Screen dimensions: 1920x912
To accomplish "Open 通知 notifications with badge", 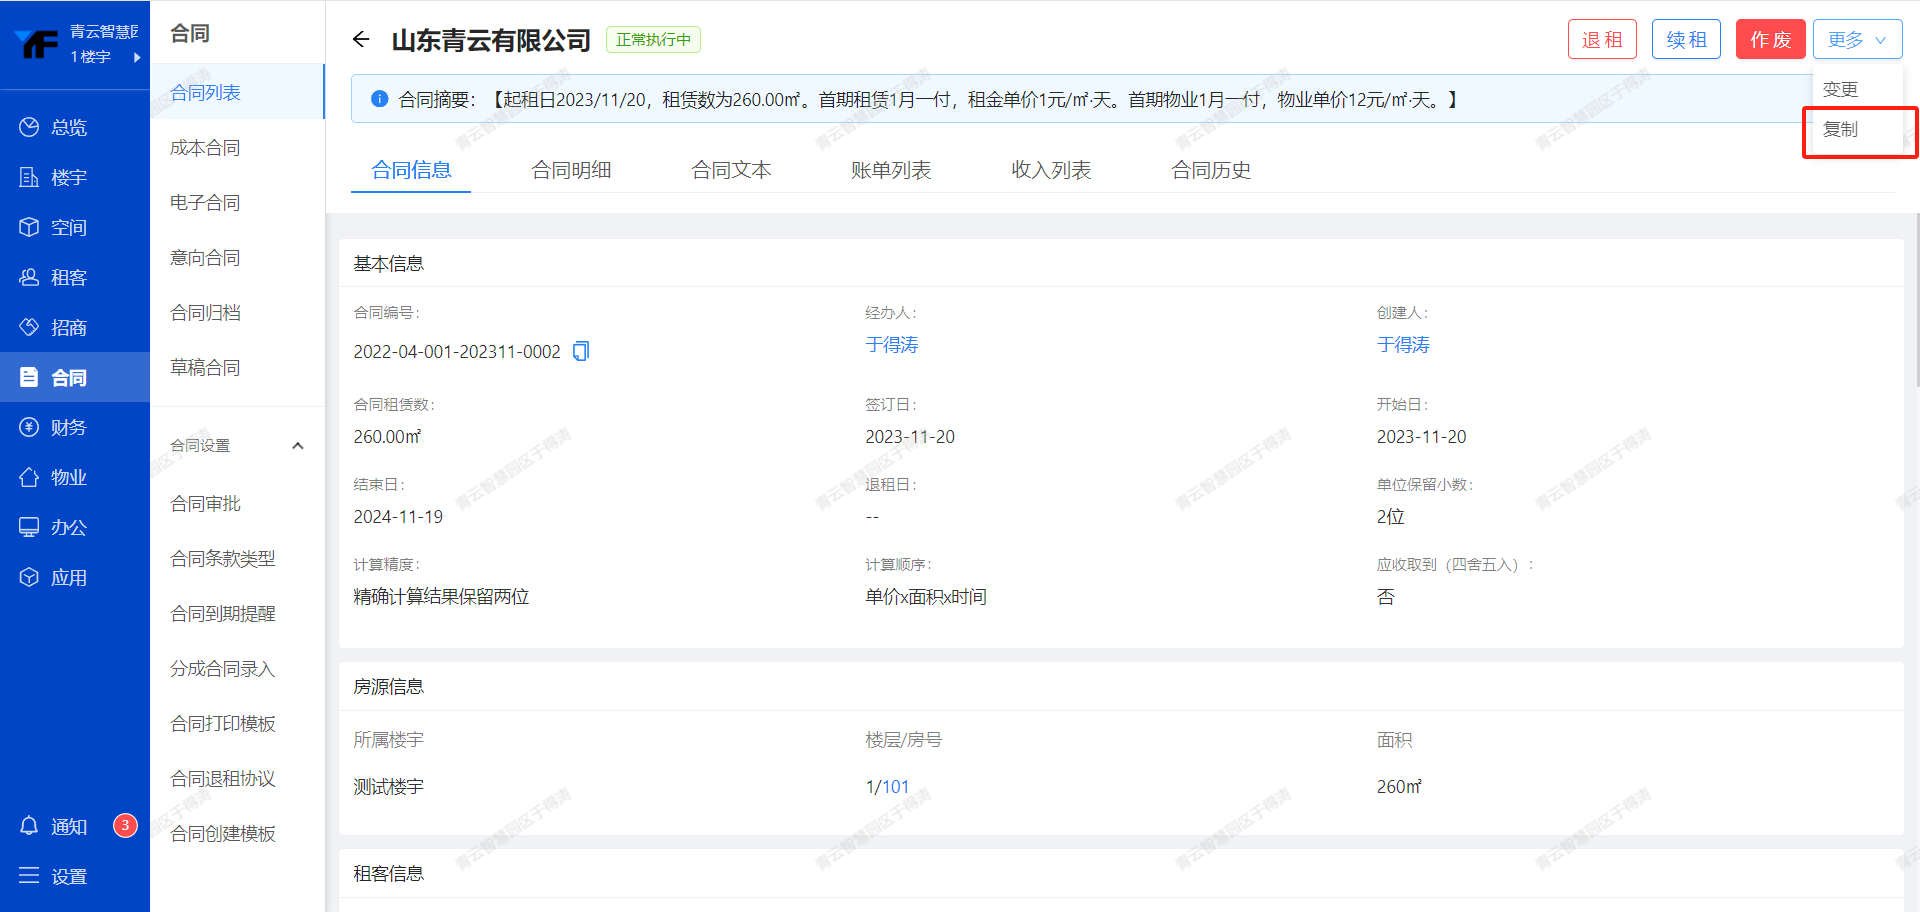I will [68, 826].
